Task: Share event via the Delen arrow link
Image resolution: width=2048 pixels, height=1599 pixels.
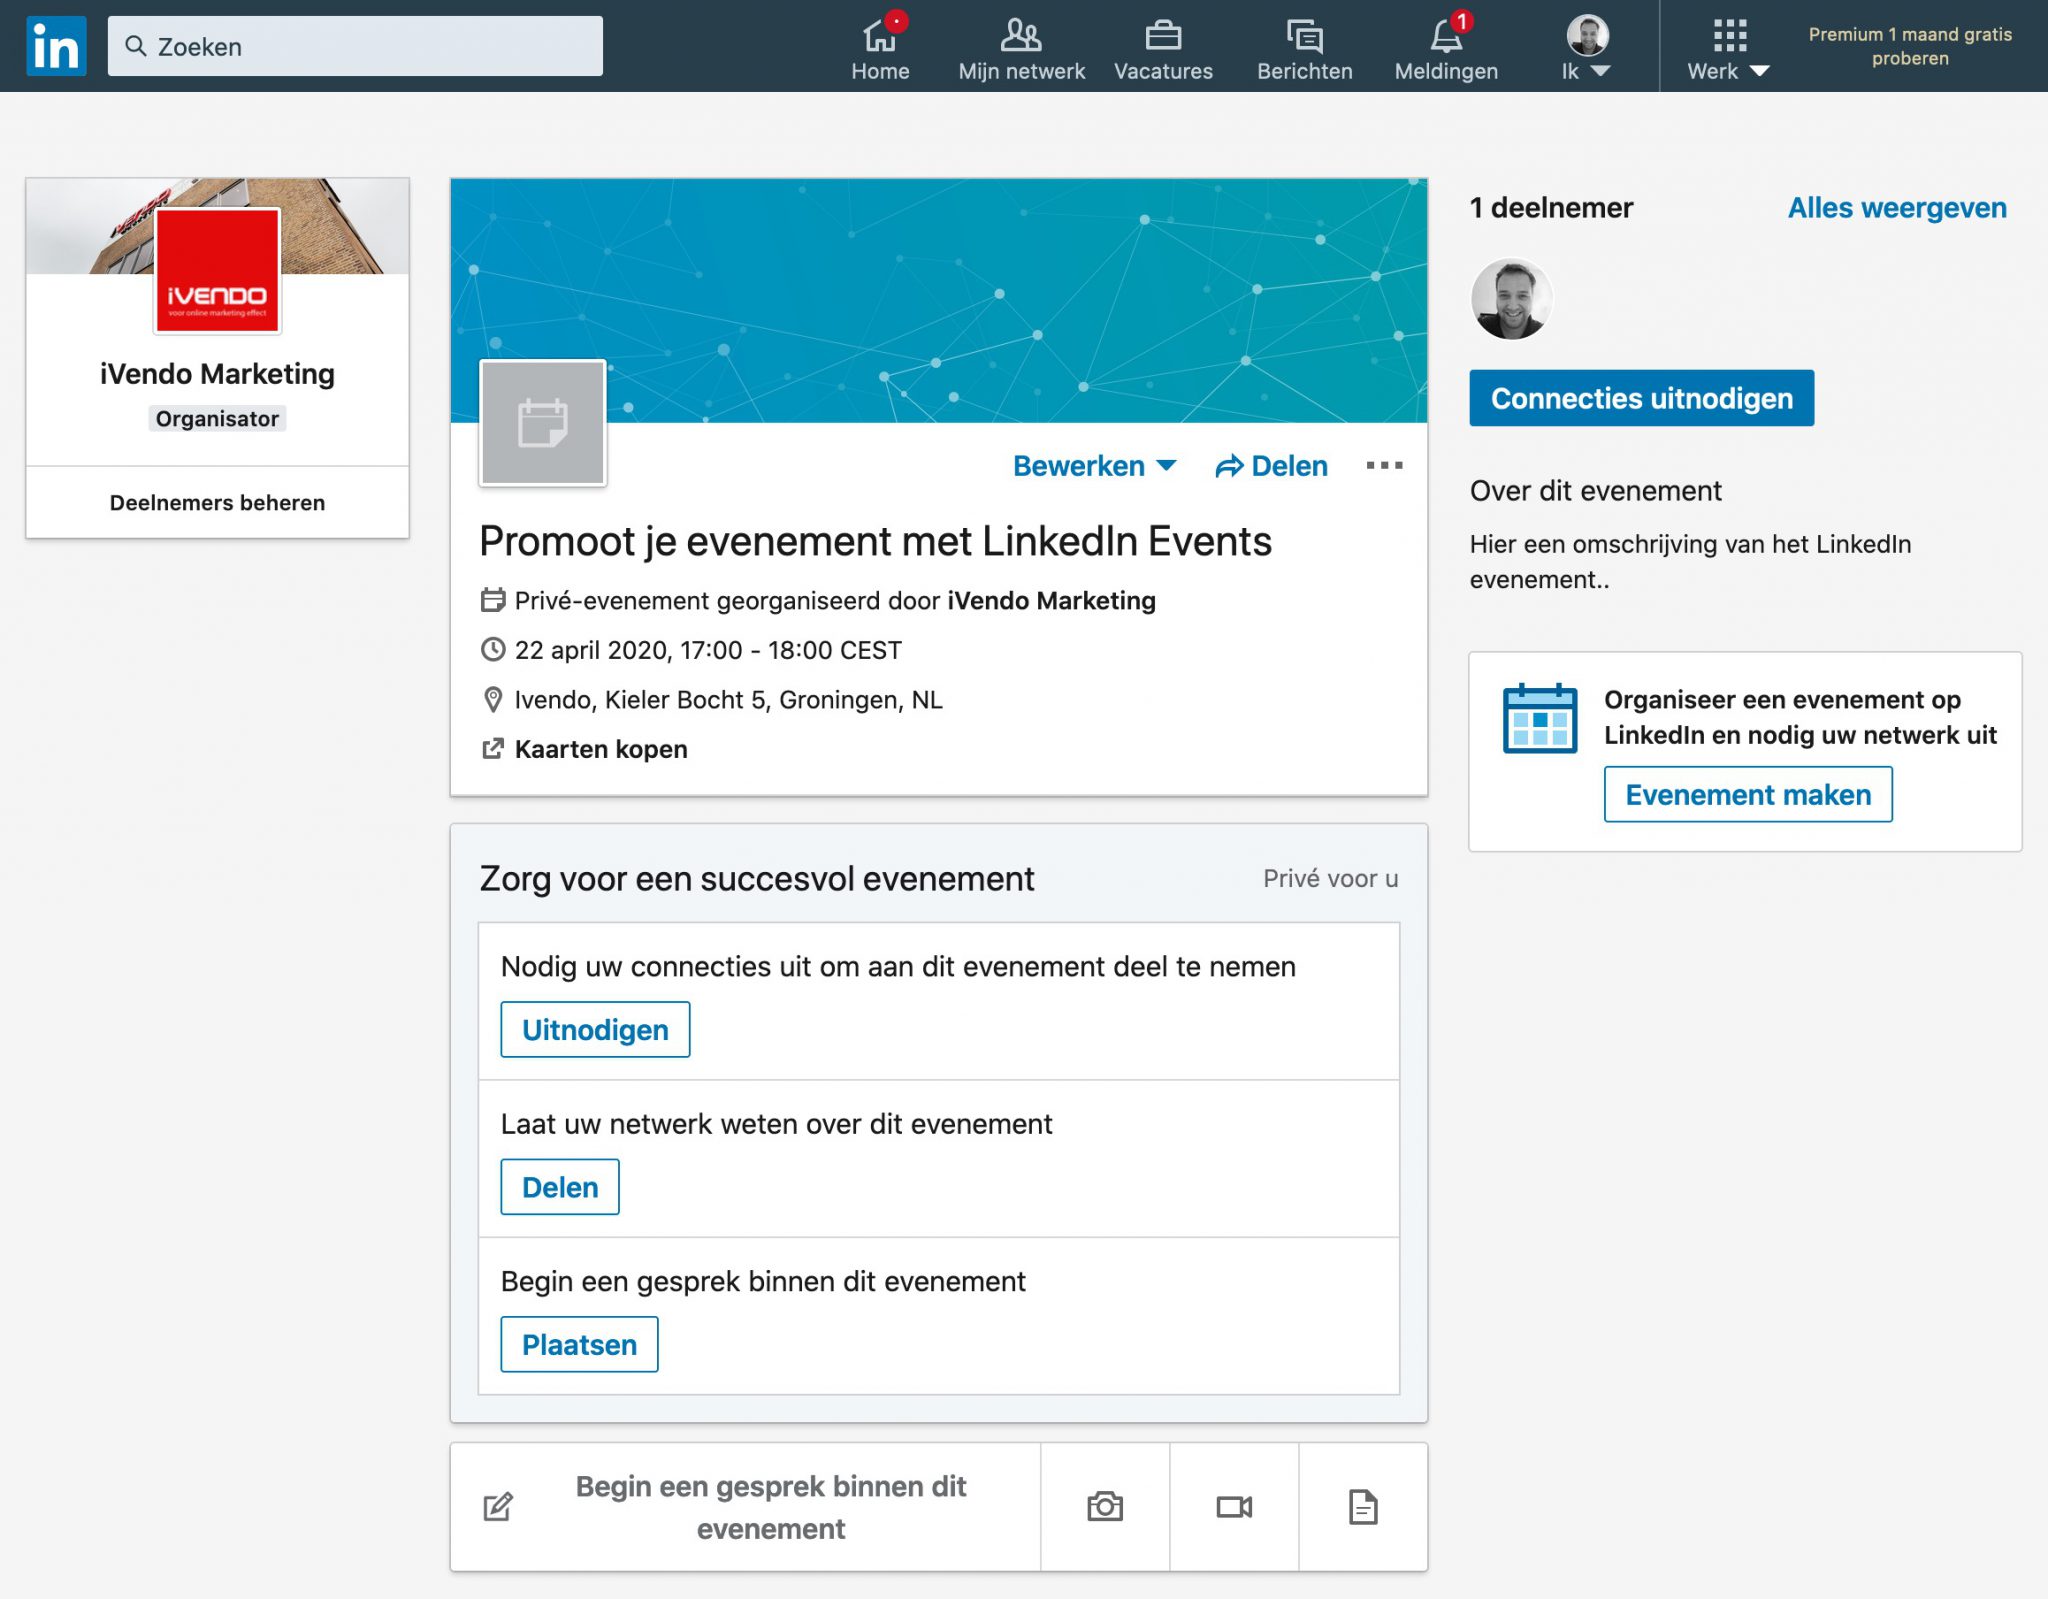Action: [1271, 465]
